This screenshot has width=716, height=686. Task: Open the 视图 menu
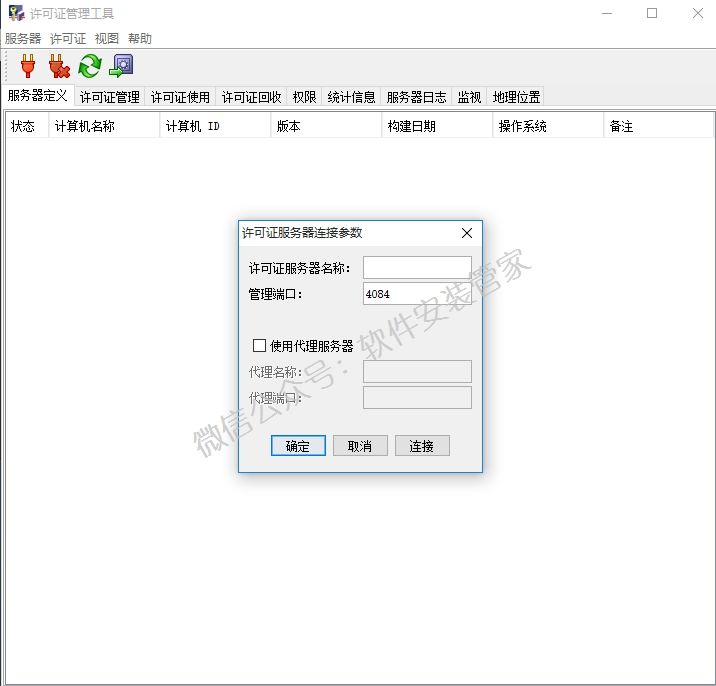[x=107, y=39]
